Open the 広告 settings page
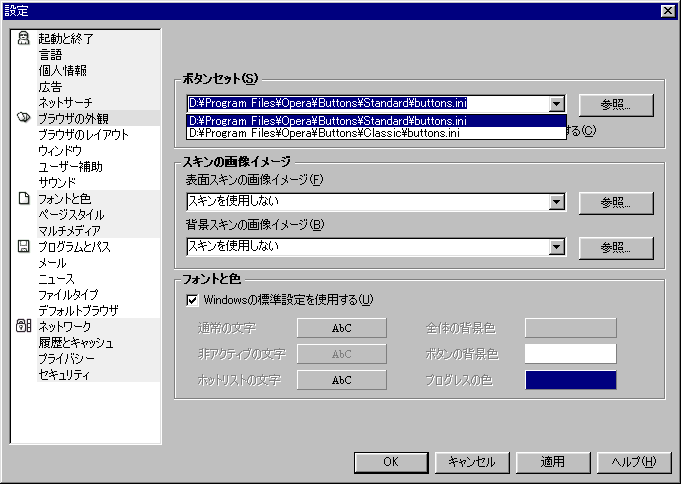Image resolution: width=681 pixels, height=484 pixels. [50, 86]
